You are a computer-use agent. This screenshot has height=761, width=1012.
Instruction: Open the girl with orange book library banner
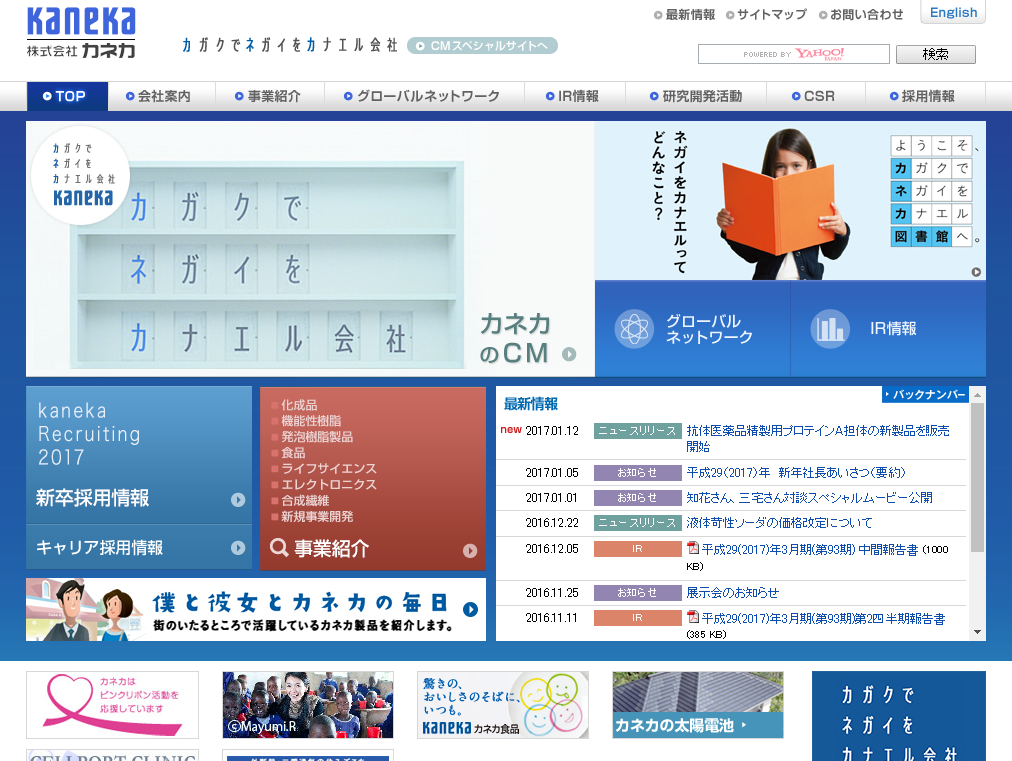point(790,201)
